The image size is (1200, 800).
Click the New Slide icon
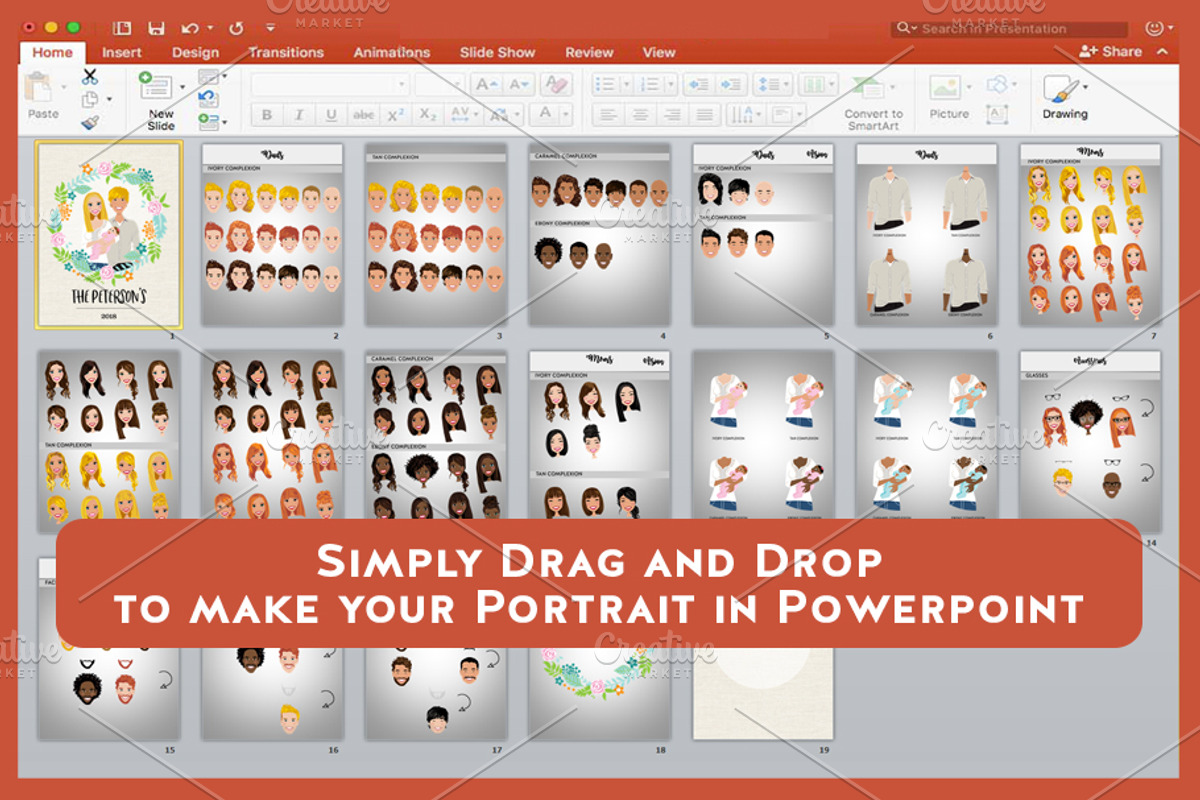[156, 86]
